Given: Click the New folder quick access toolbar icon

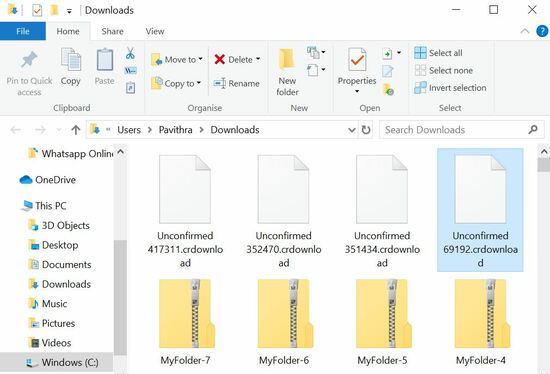Looking at the screenshot, I should 54,10.
